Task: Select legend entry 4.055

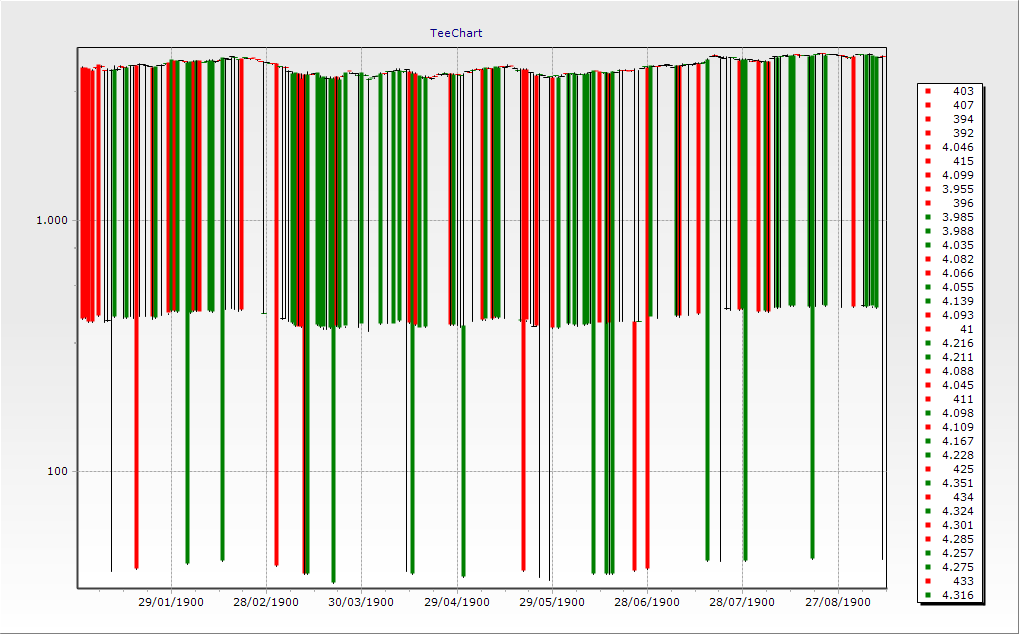Action: (x=949, y=287)
